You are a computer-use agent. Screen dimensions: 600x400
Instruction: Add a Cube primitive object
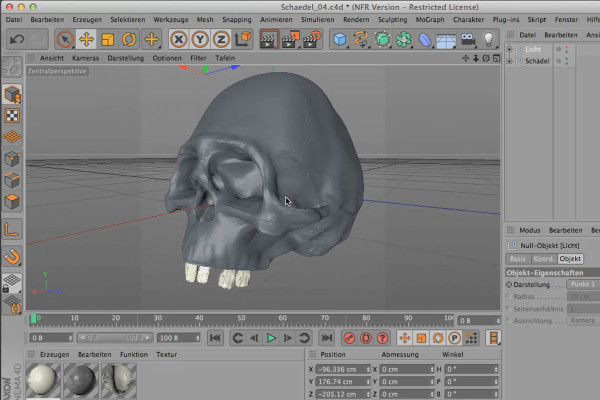(x=340, y=39)
